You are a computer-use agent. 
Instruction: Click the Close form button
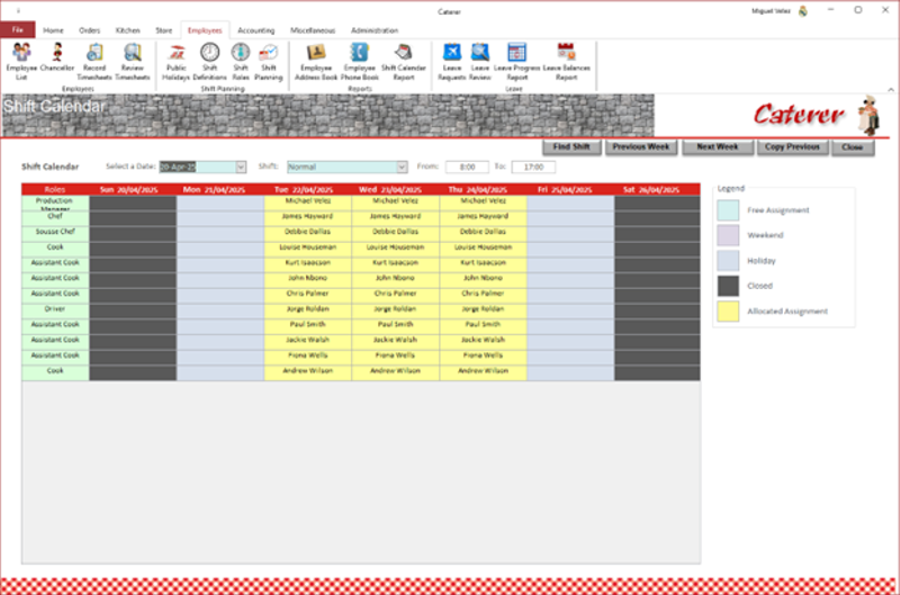(x=852, y=147)
